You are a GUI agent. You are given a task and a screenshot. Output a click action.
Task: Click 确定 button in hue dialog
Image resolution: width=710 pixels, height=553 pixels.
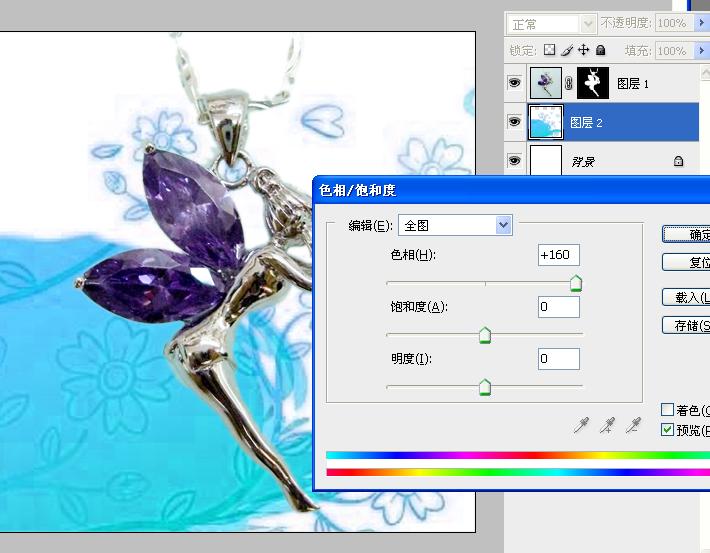tap(686, 234)
